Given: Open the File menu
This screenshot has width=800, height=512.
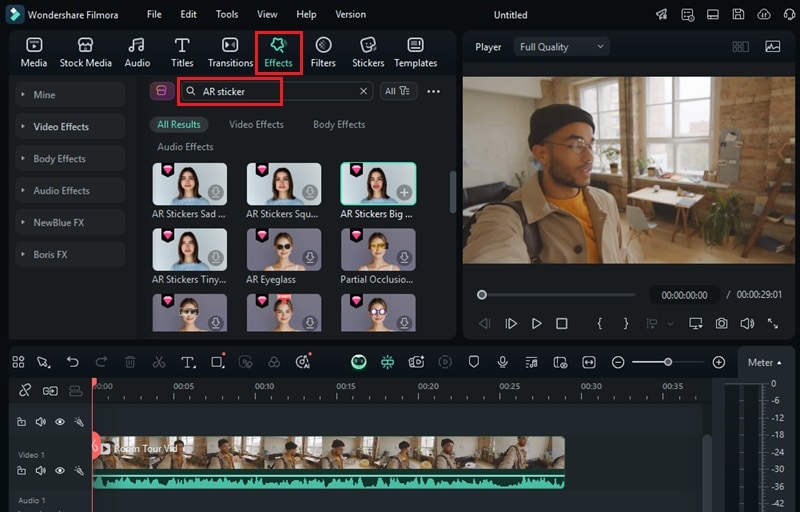Looking at the screenshot, I should coord(154,14).
